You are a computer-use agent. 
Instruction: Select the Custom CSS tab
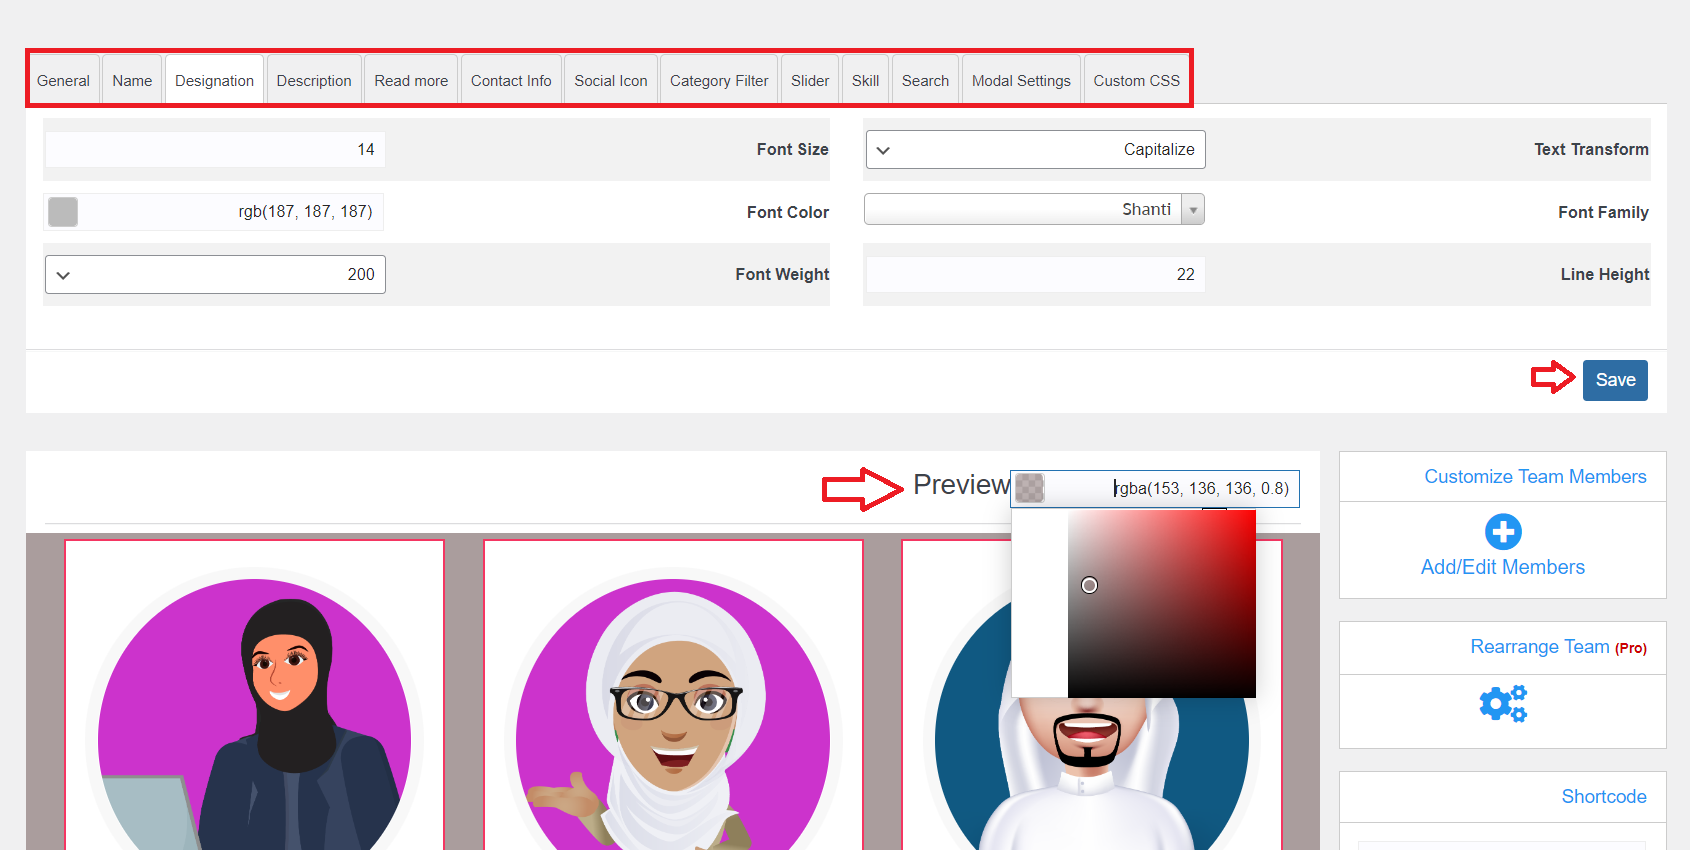click(x=1136, y=81)
